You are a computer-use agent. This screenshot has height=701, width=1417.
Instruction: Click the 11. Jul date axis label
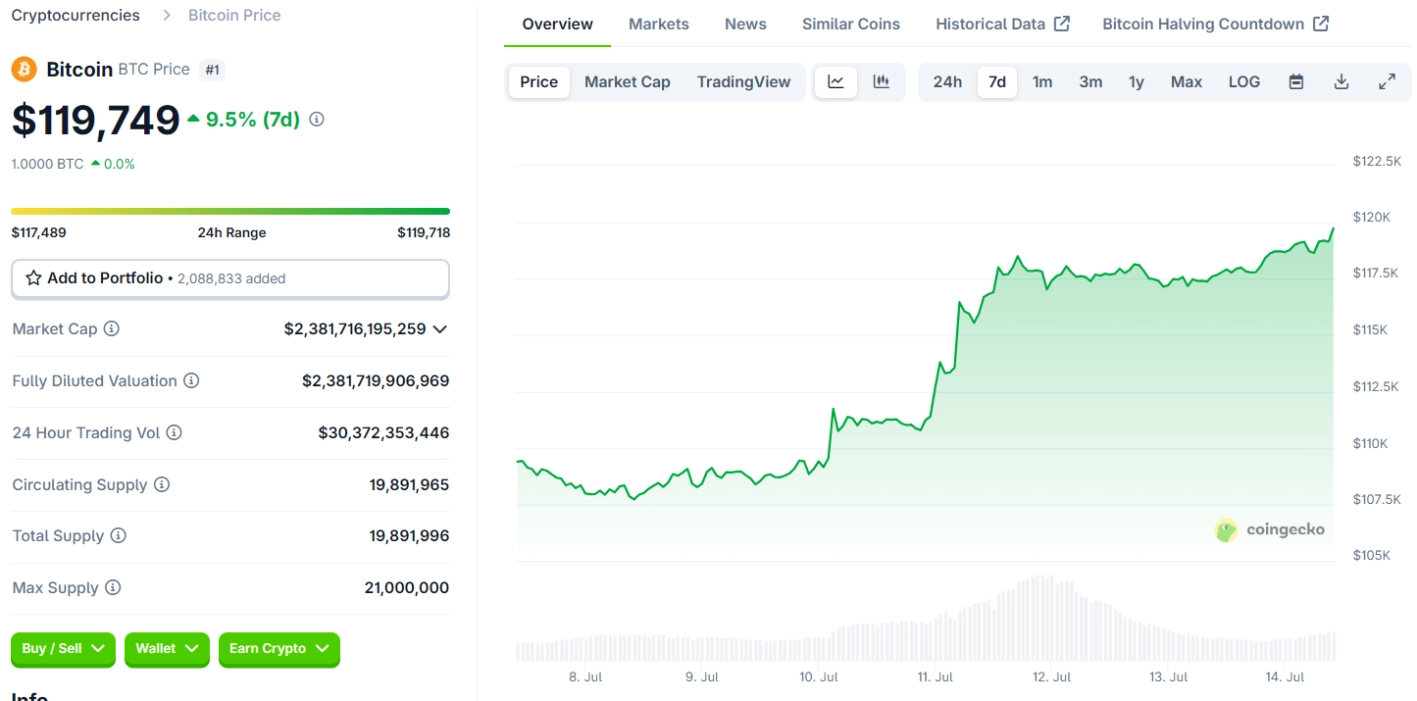pos(935,677)
